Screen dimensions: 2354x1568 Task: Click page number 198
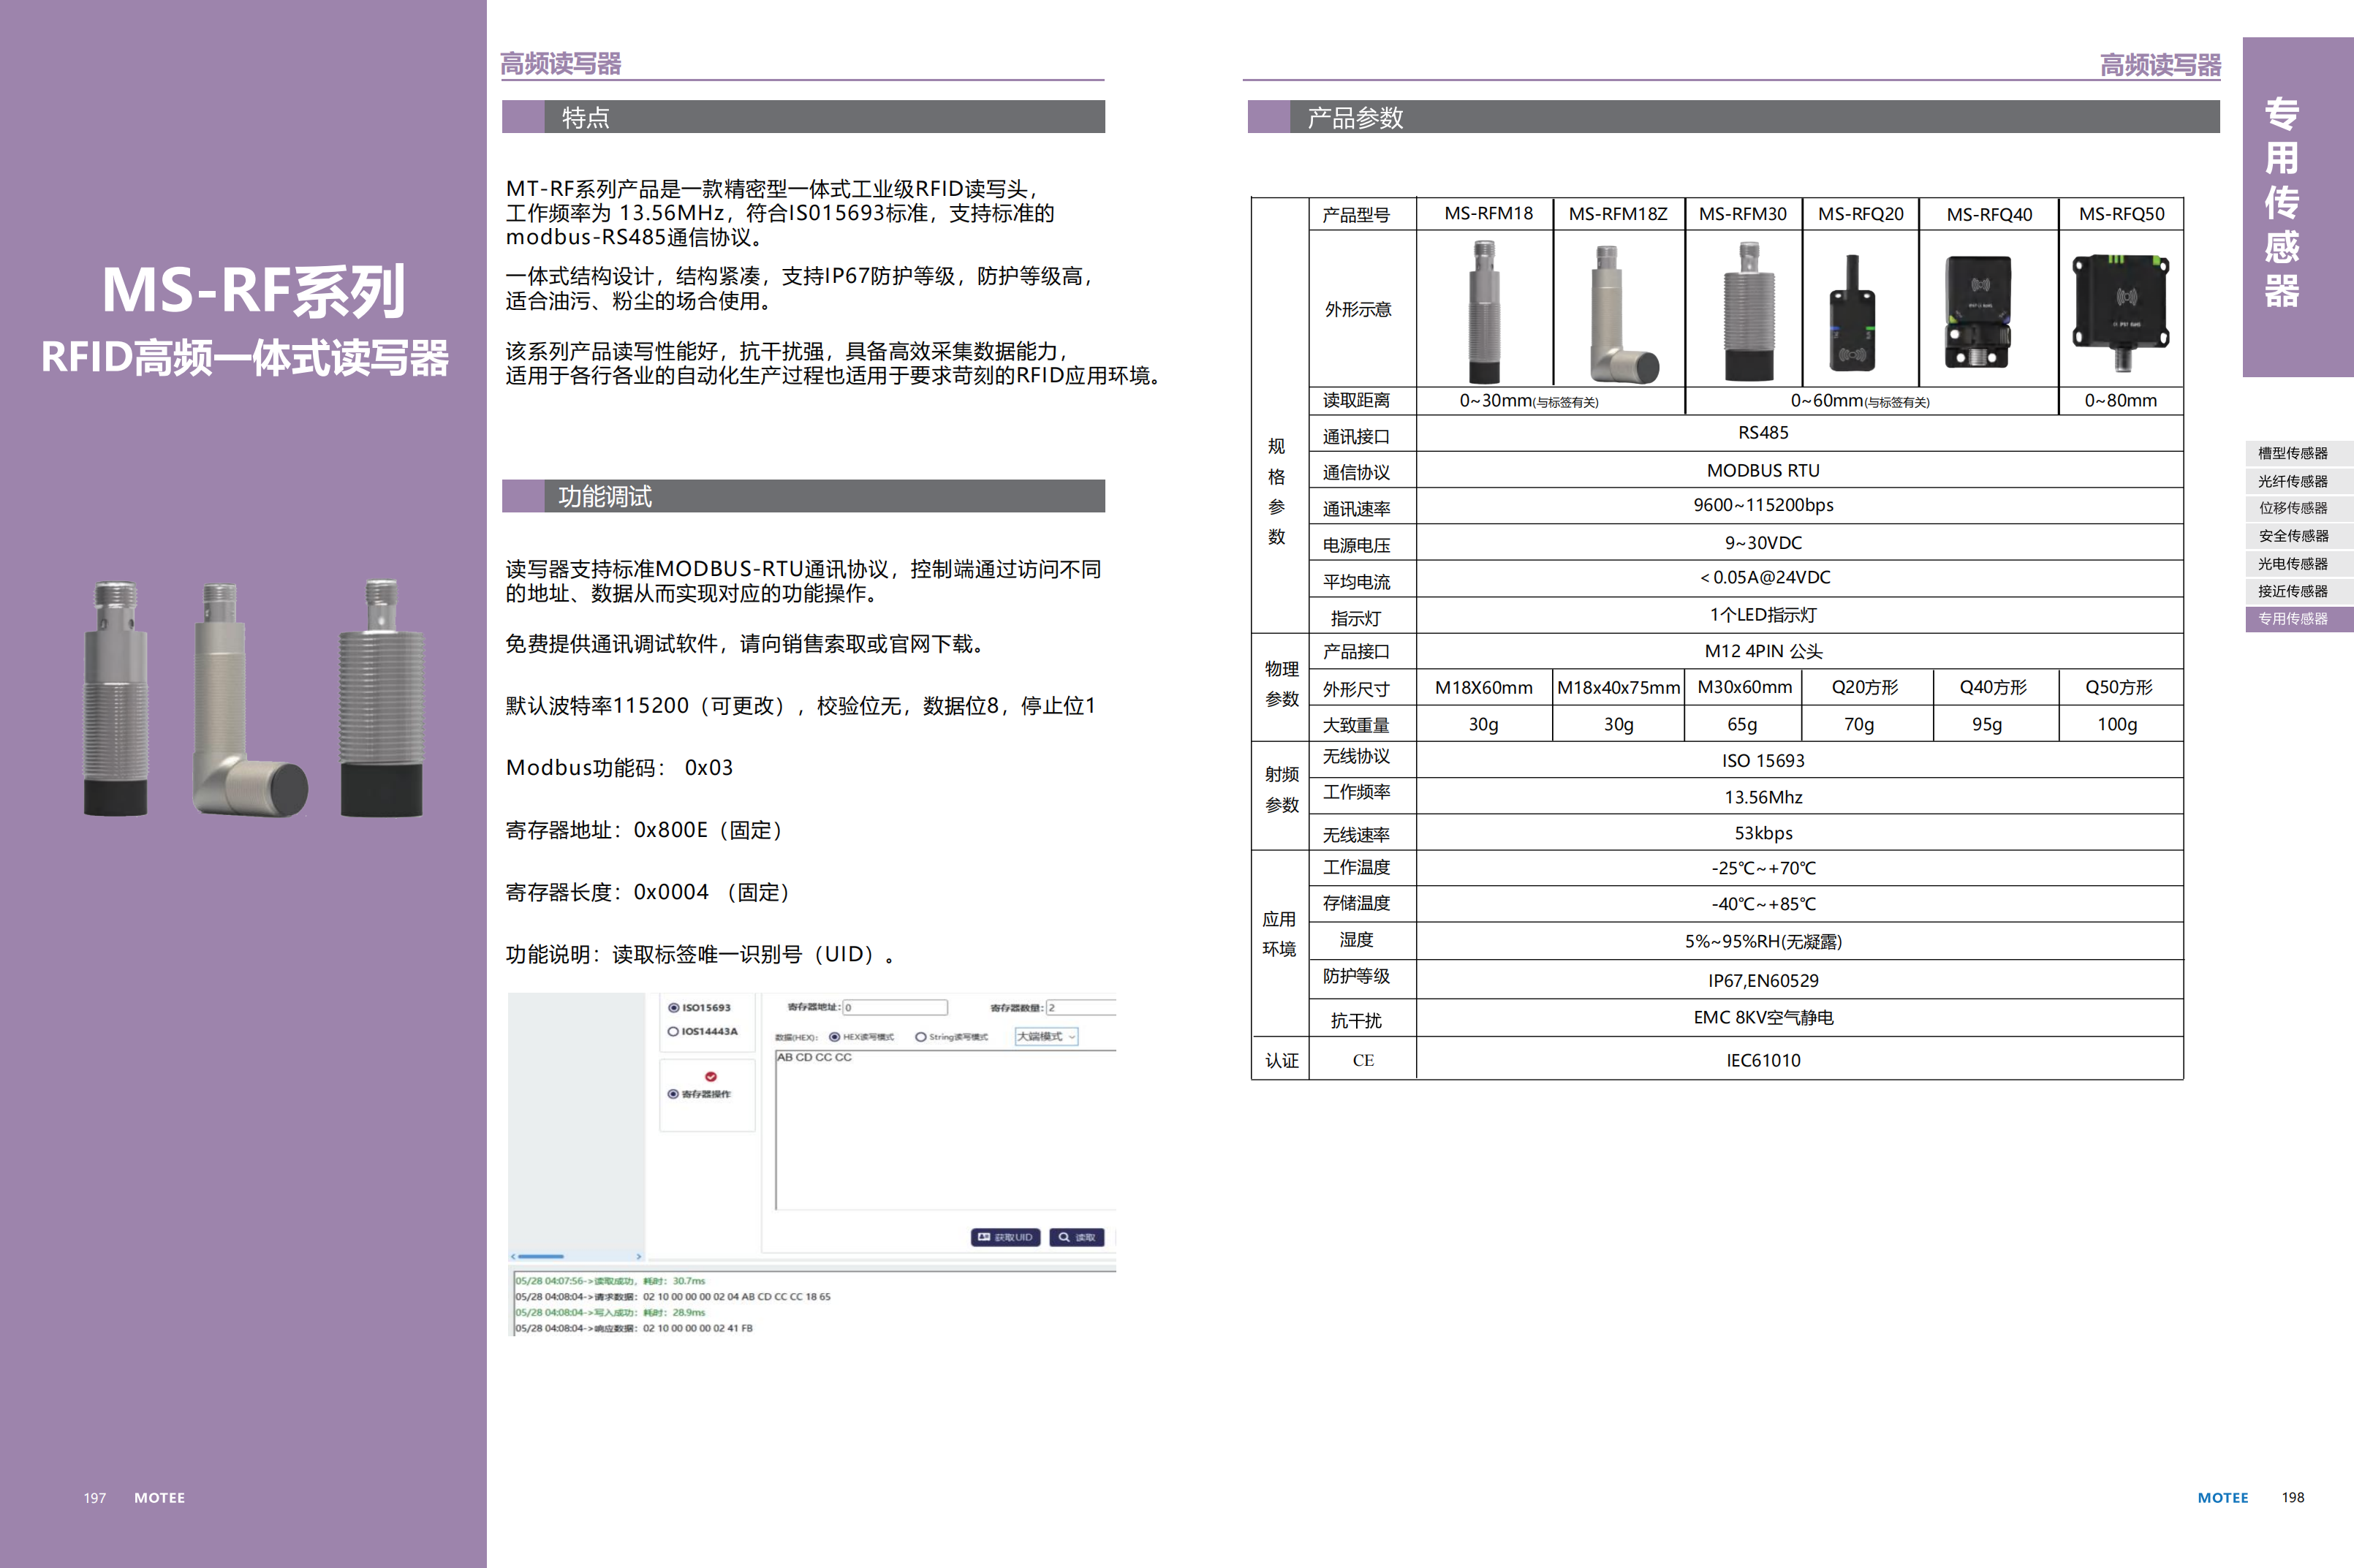(2292, 1497)
